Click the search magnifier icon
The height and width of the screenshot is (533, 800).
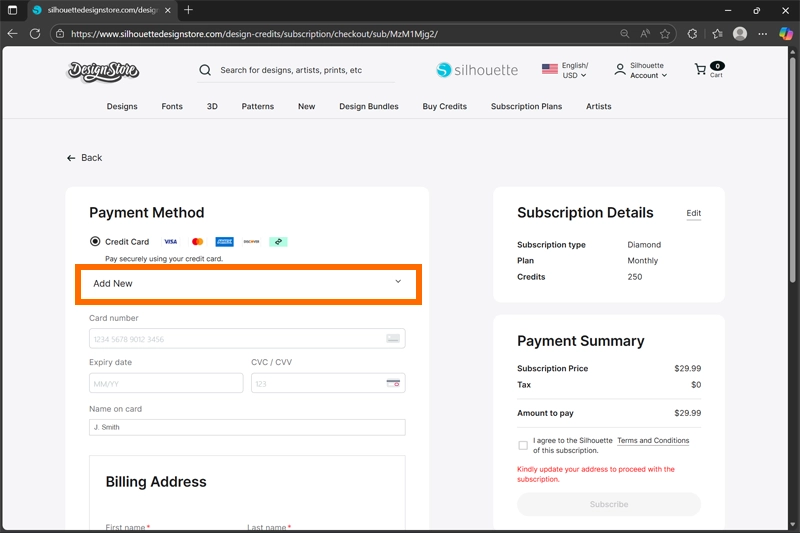pos(205,70)
